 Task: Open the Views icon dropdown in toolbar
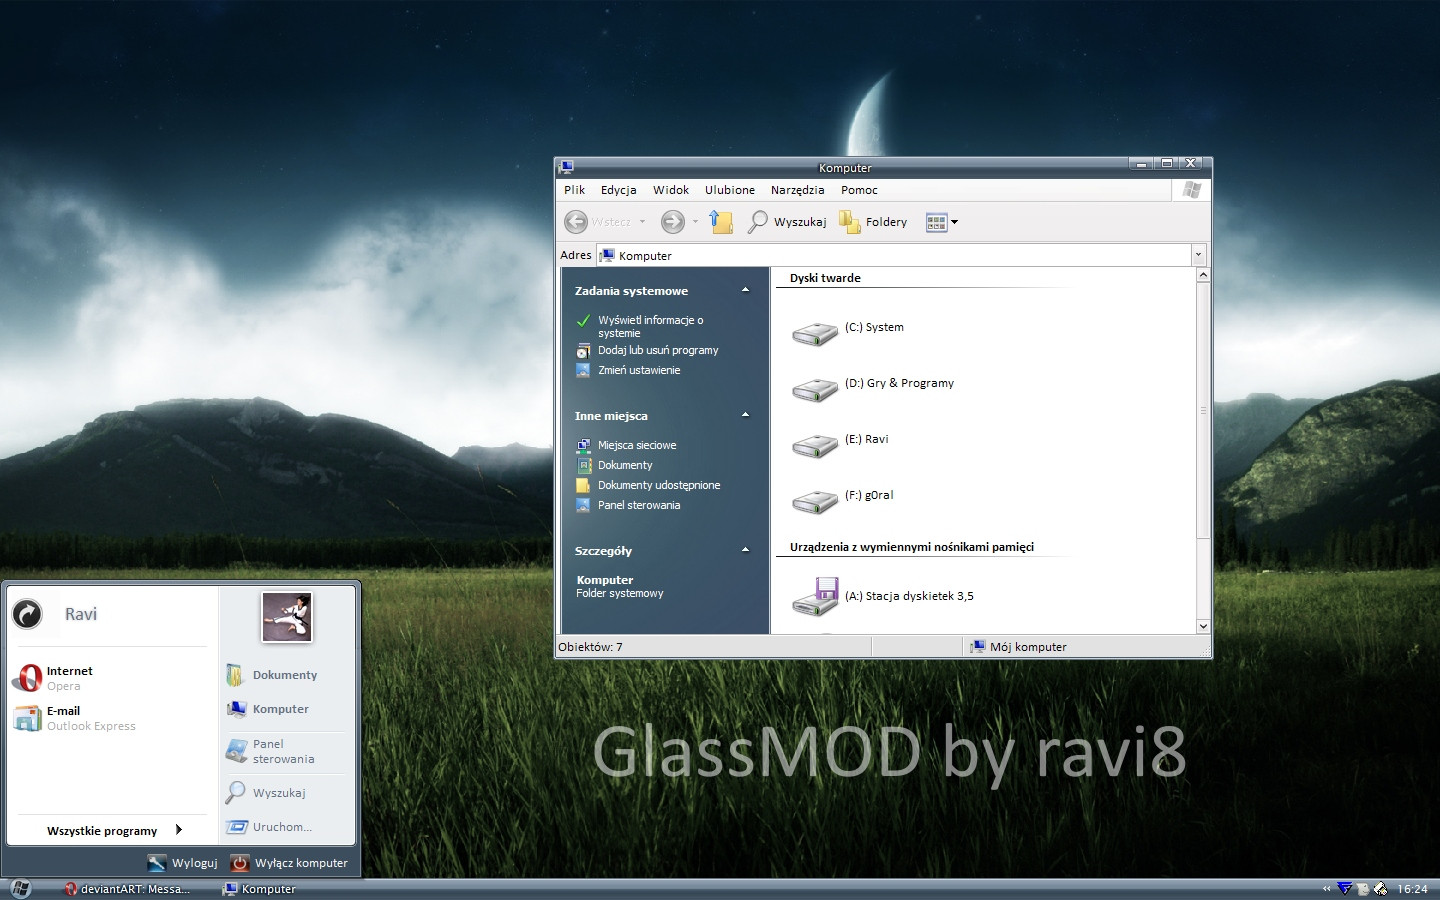point(942,222)
